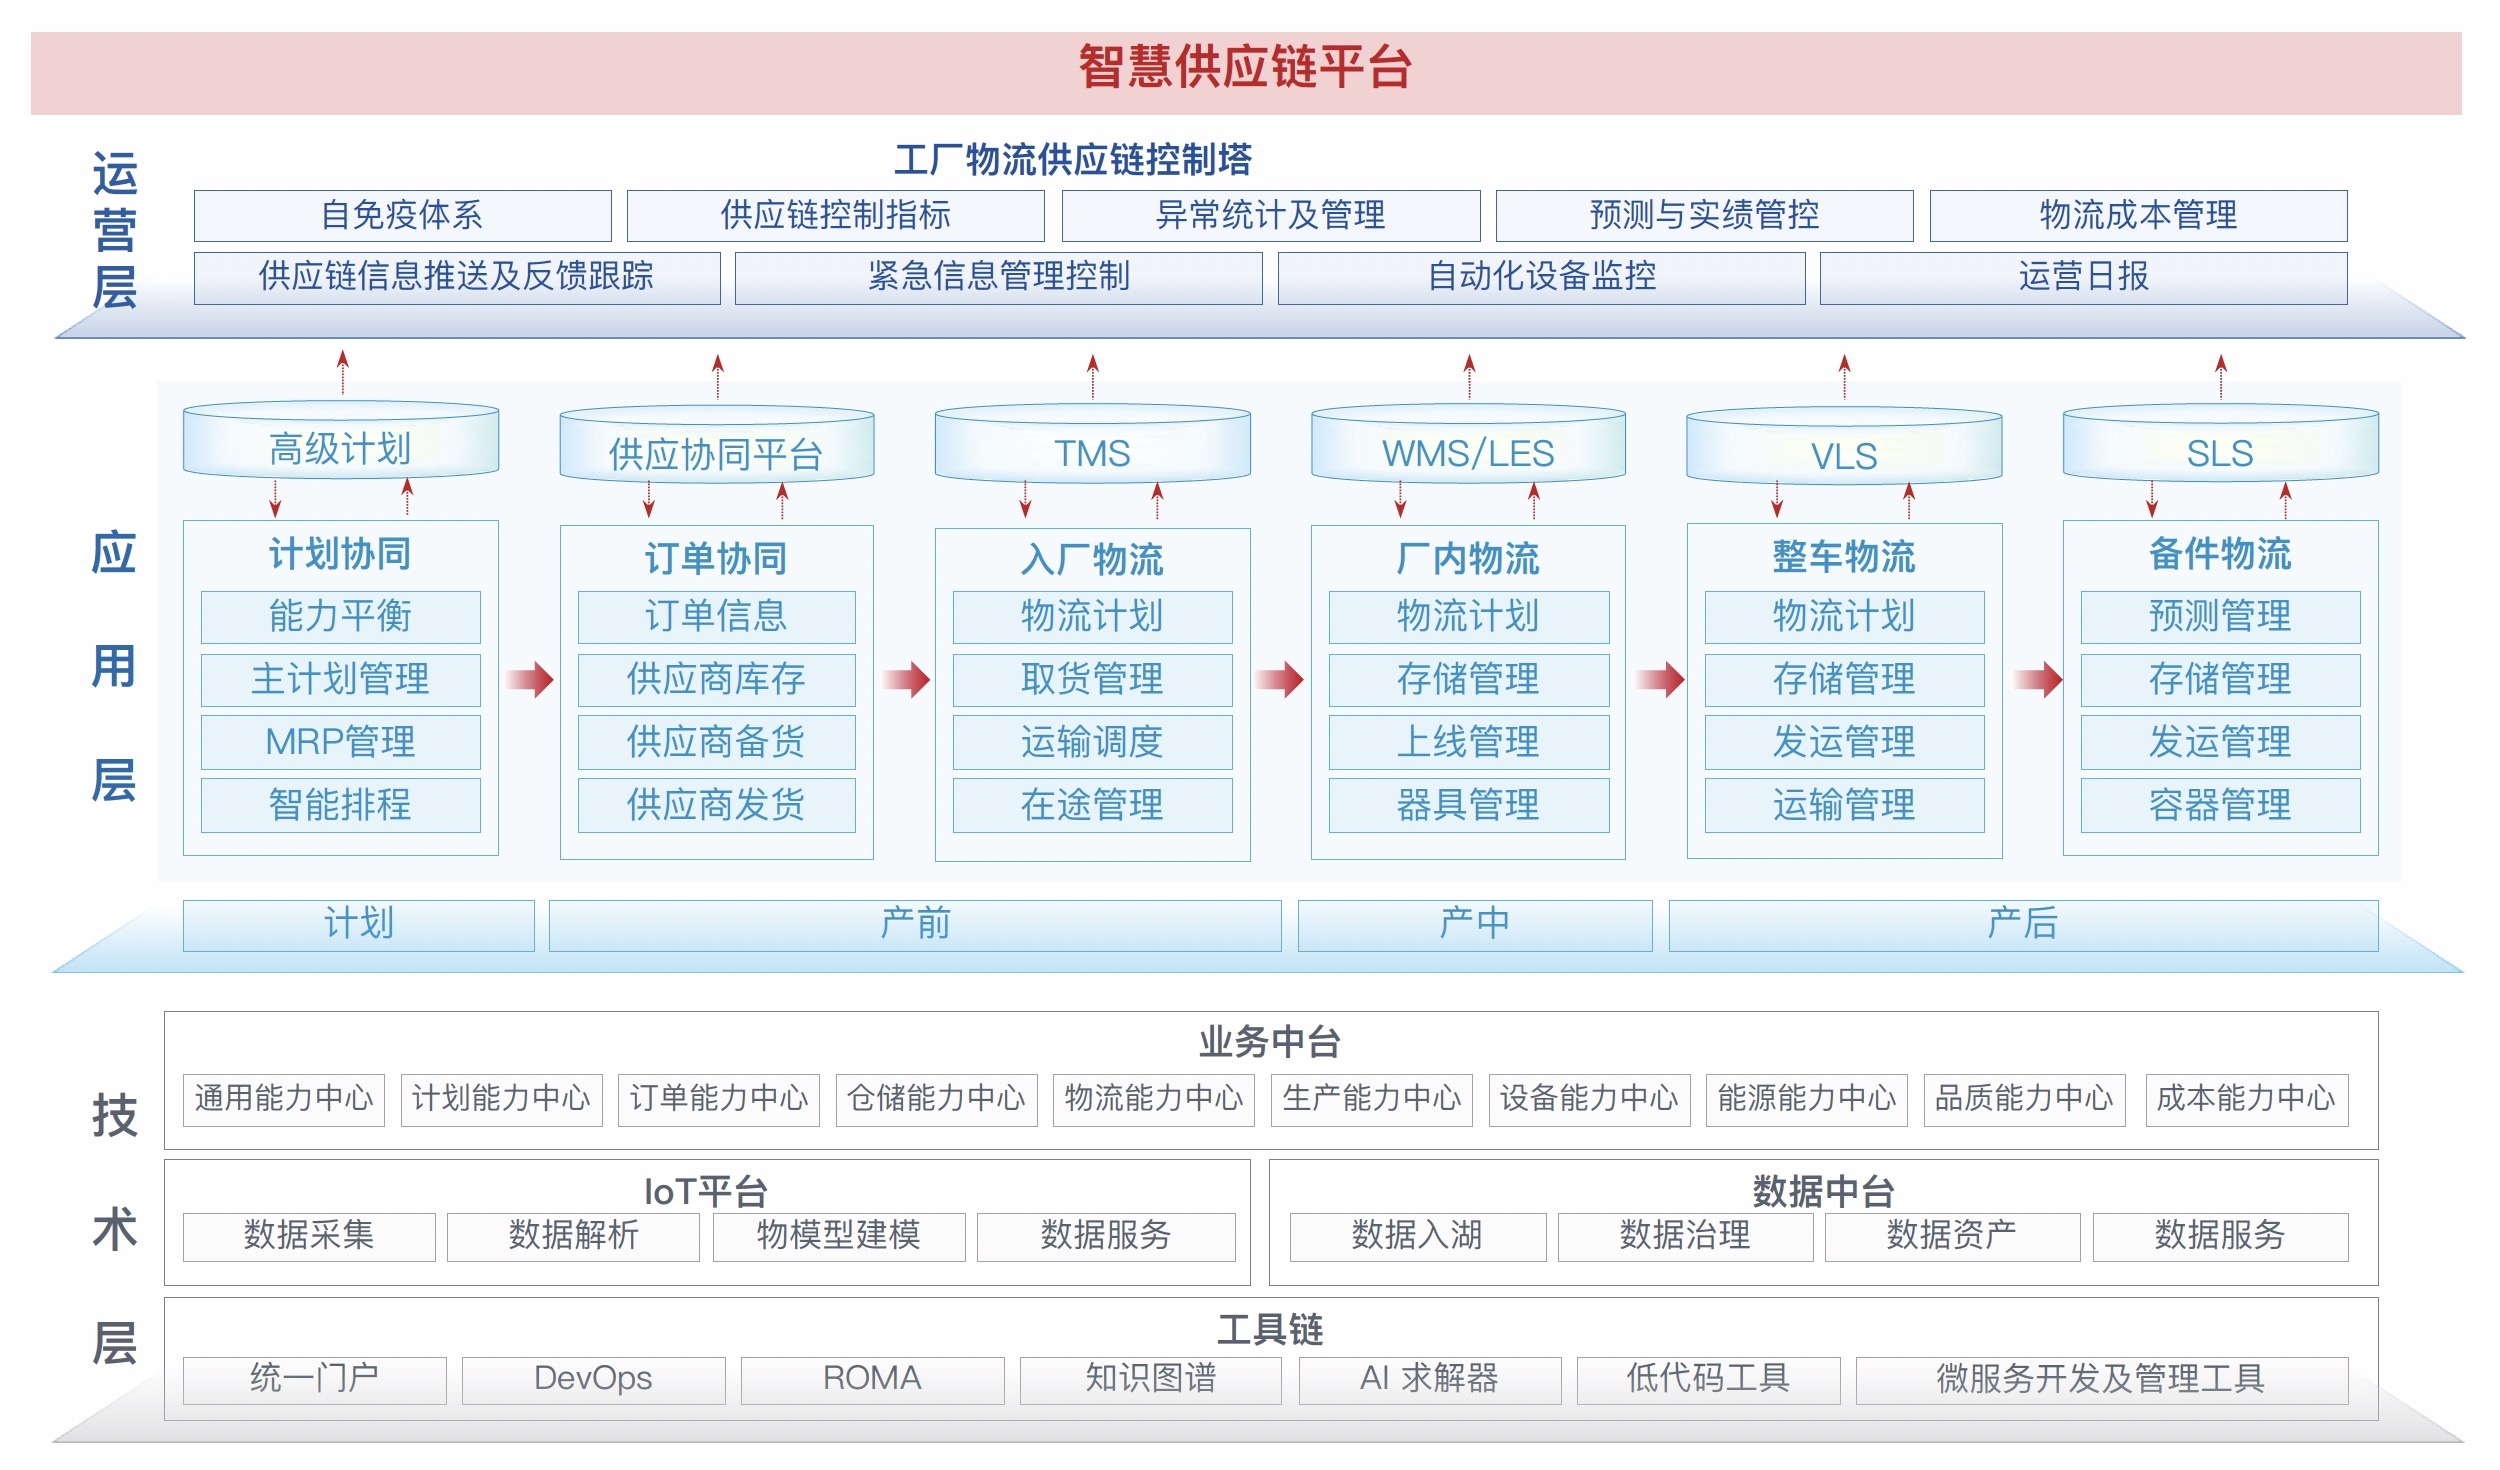Click the 数据治理 box

click(1685, 1236)
